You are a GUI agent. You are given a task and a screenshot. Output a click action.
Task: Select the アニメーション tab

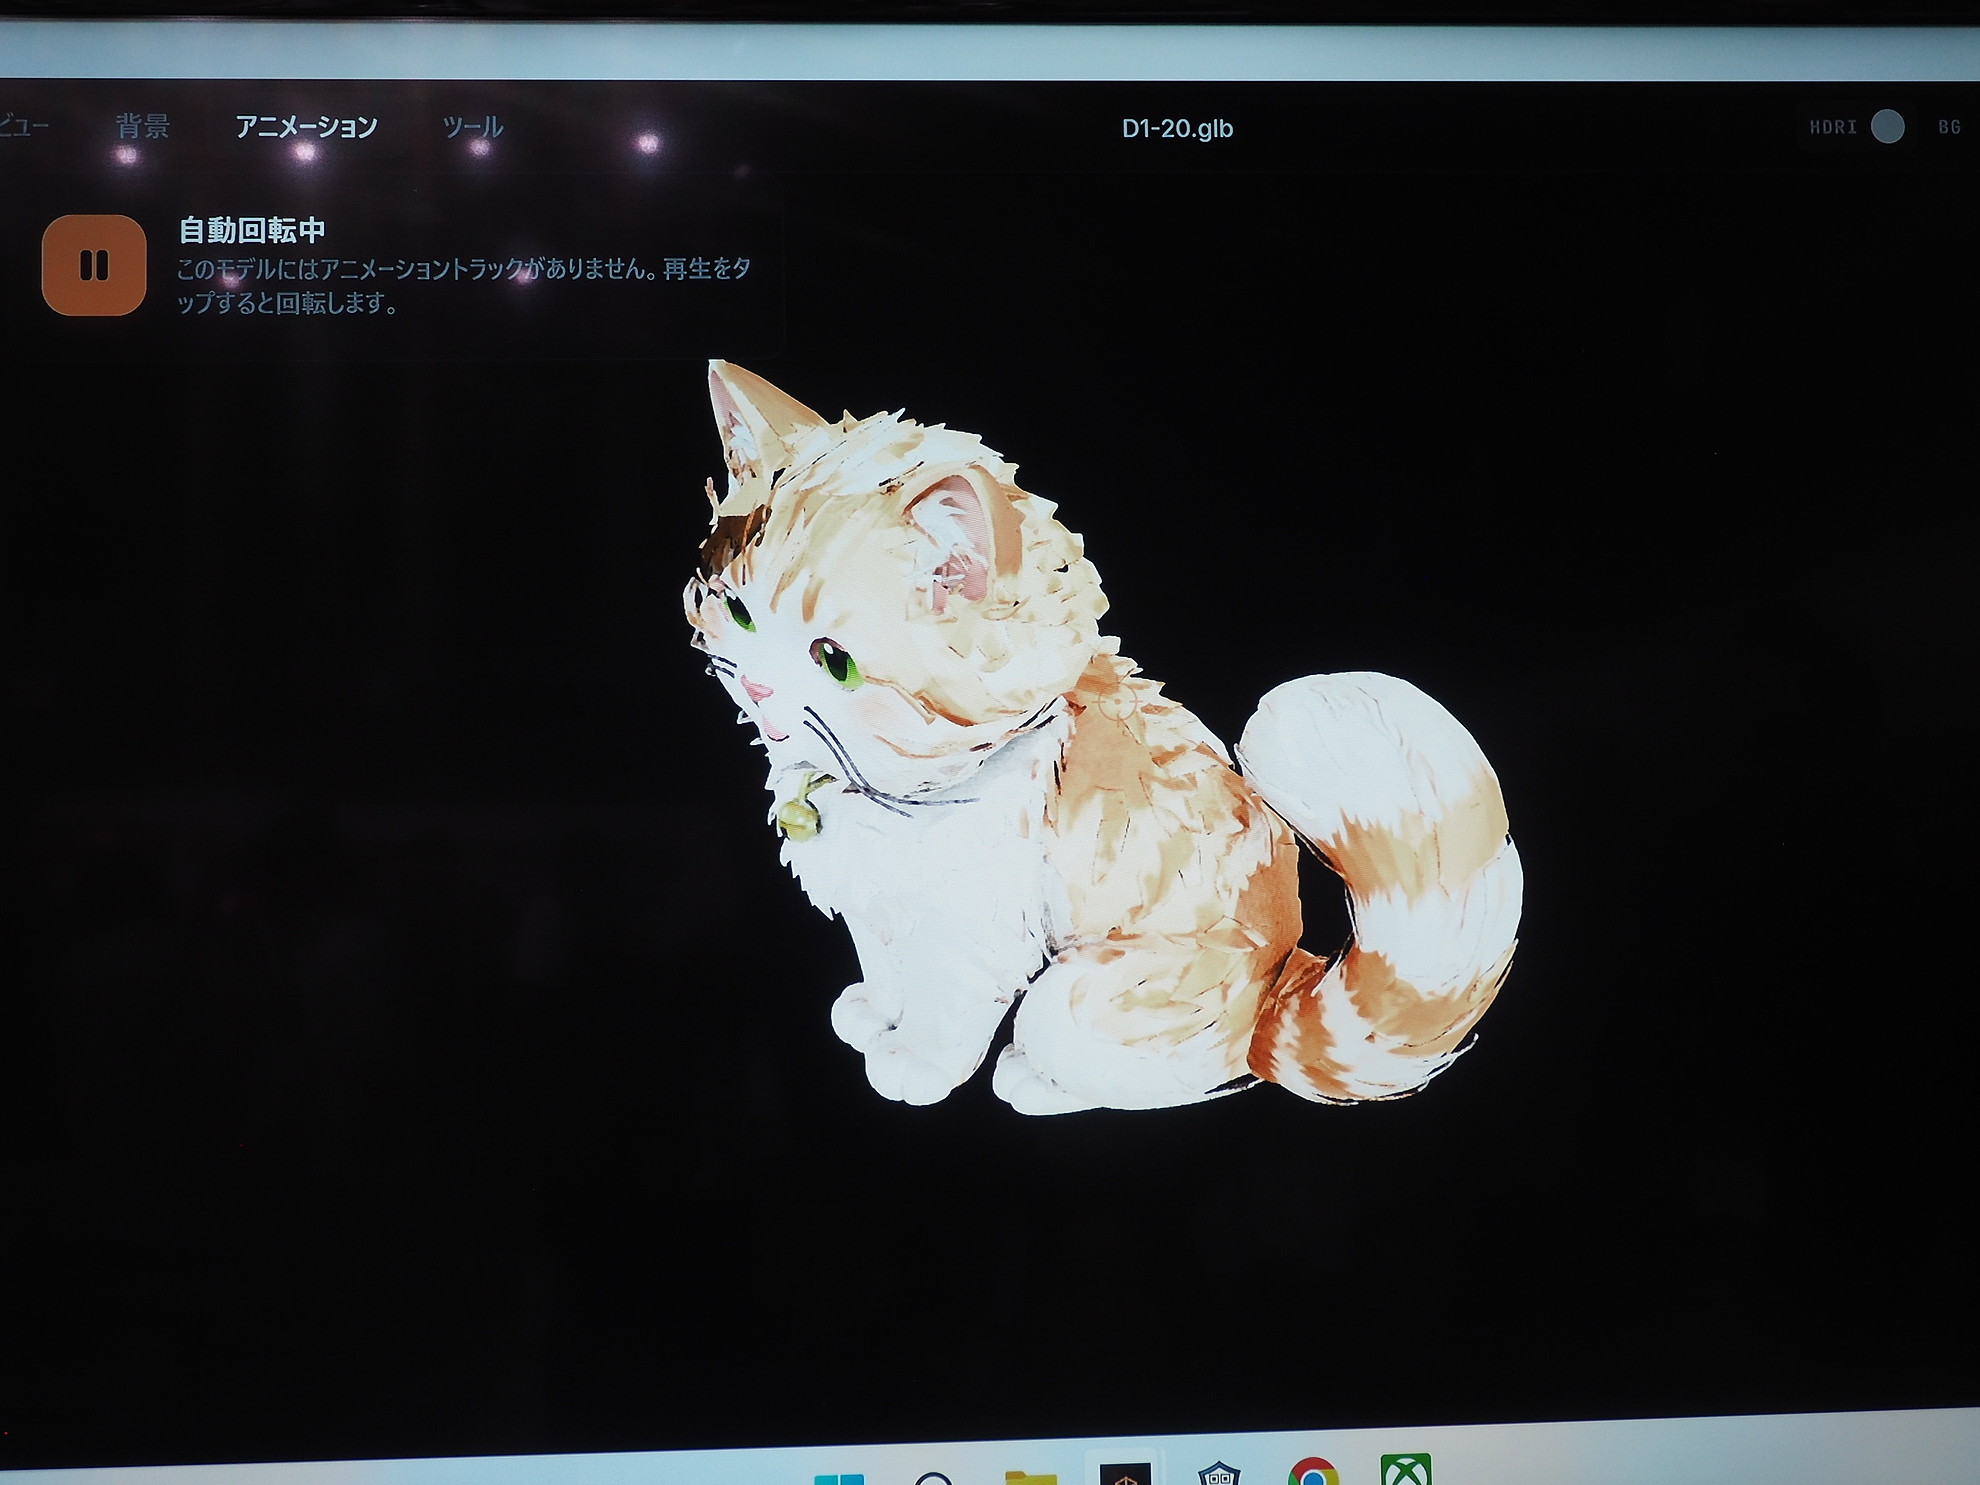coord(306,127)
